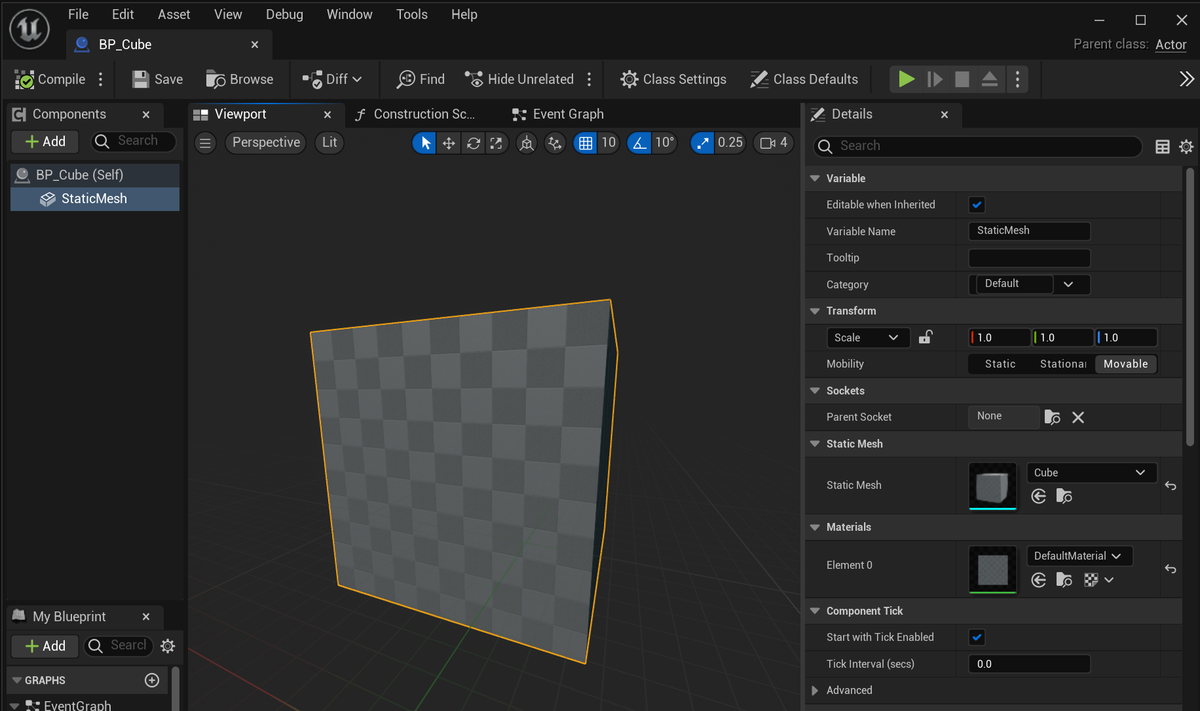The width and height of the screenshot is (1200, 711).
Task: Toggle Start with Tick Enabled checkbox
Action: 977,637
